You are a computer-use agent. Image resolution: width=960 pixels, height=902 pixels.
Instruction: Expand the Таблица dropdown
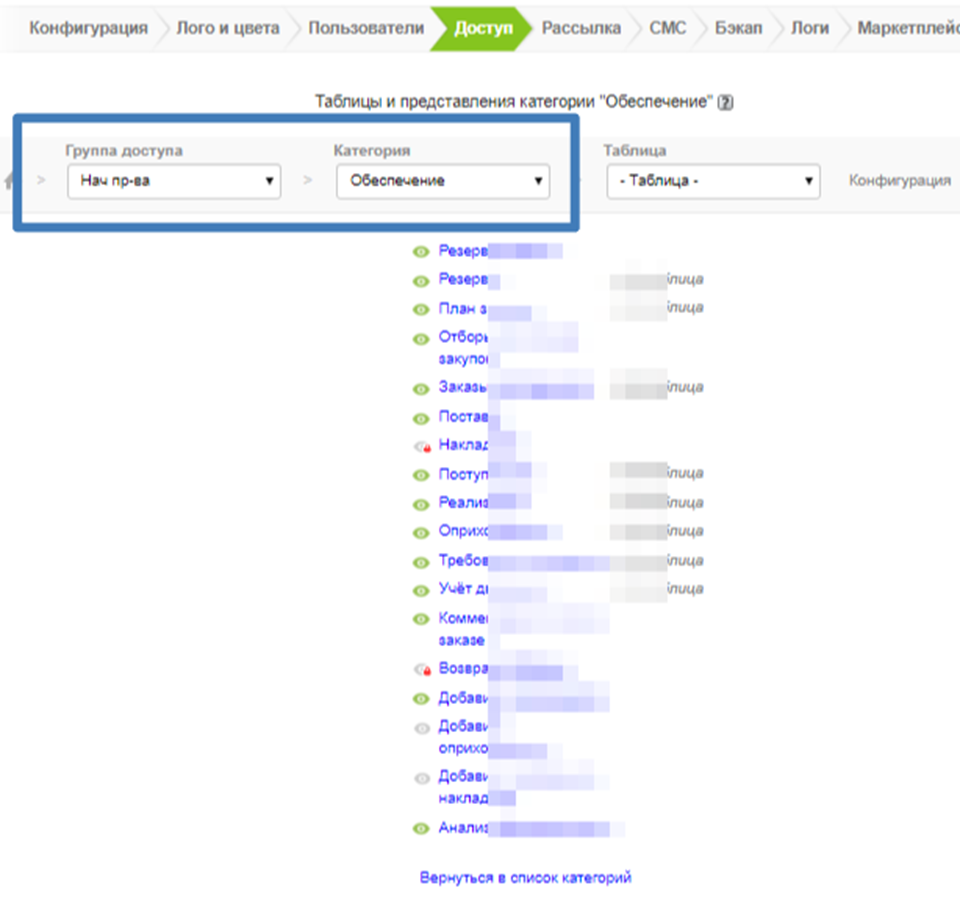pos(712,181)
